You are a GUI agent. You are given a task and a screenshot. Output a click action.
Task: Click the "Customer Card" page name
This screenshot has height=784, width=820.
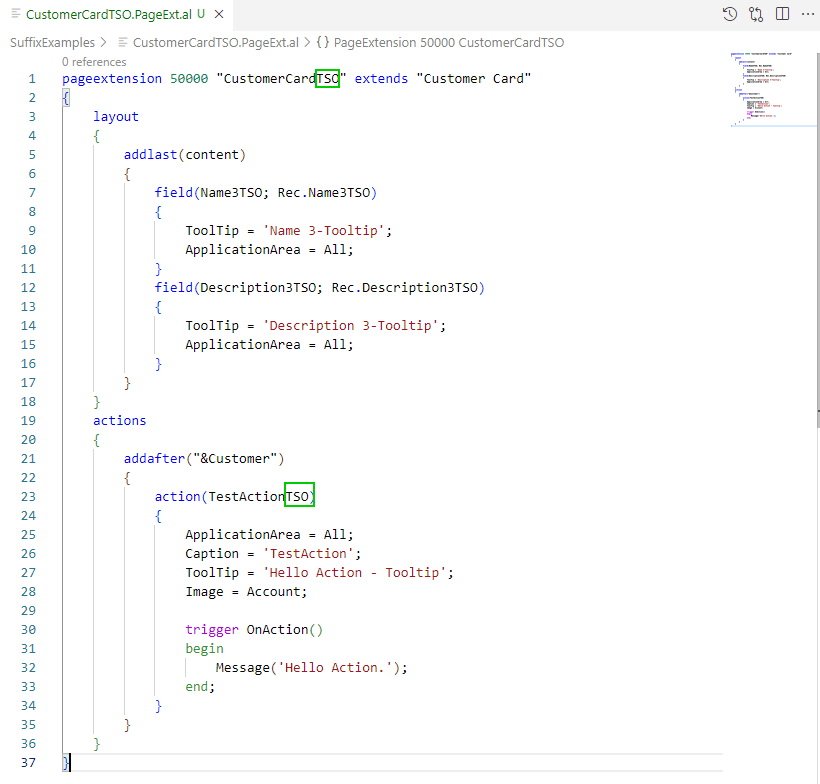(x=474, y=79)
